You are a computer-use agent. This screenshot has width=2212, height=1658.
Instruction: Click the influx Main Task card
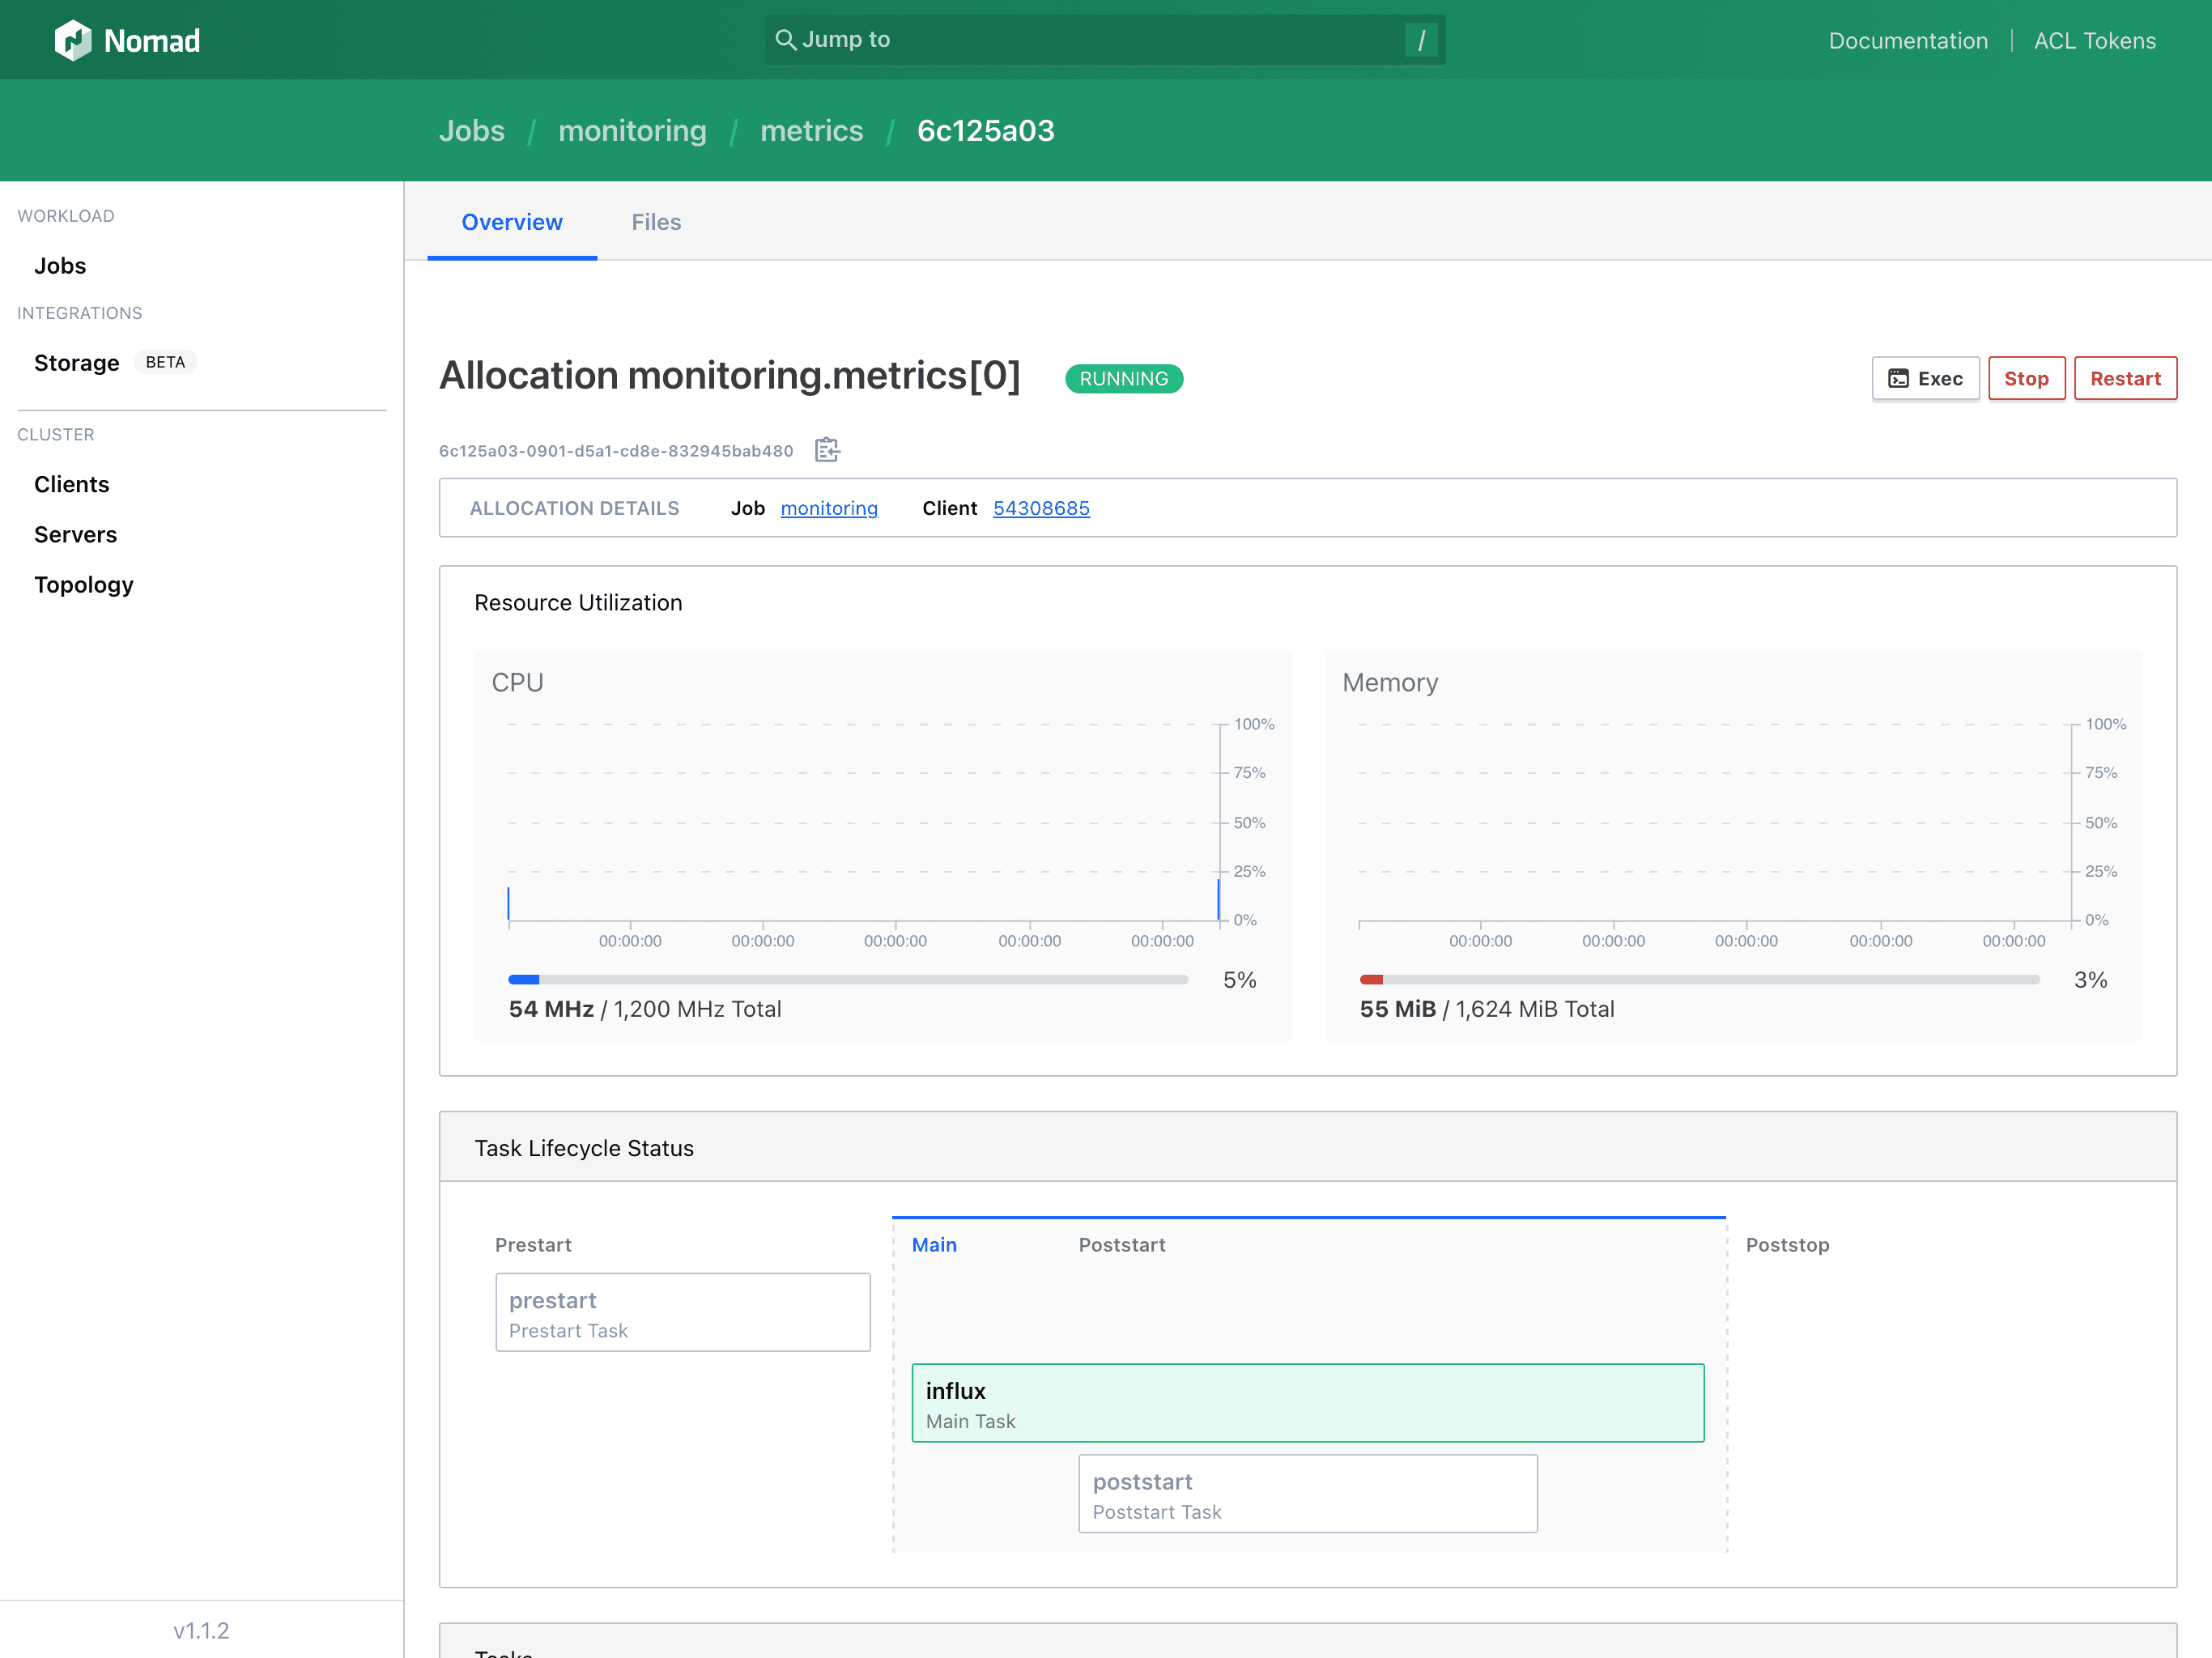1306,1402
